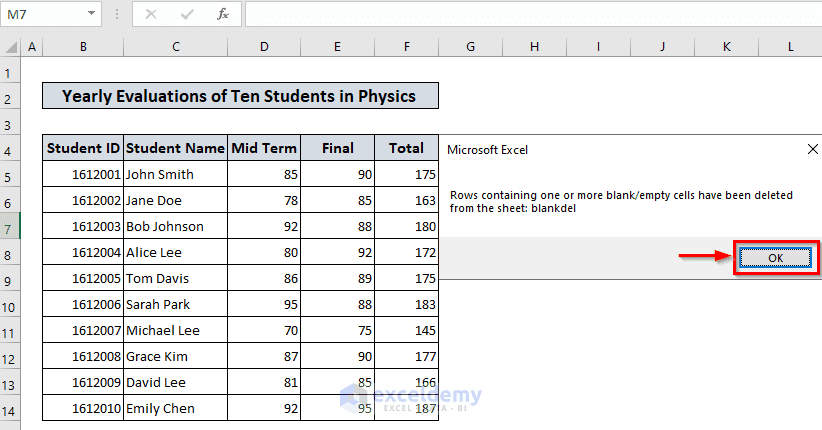Select row 2 header

[10, 96]
